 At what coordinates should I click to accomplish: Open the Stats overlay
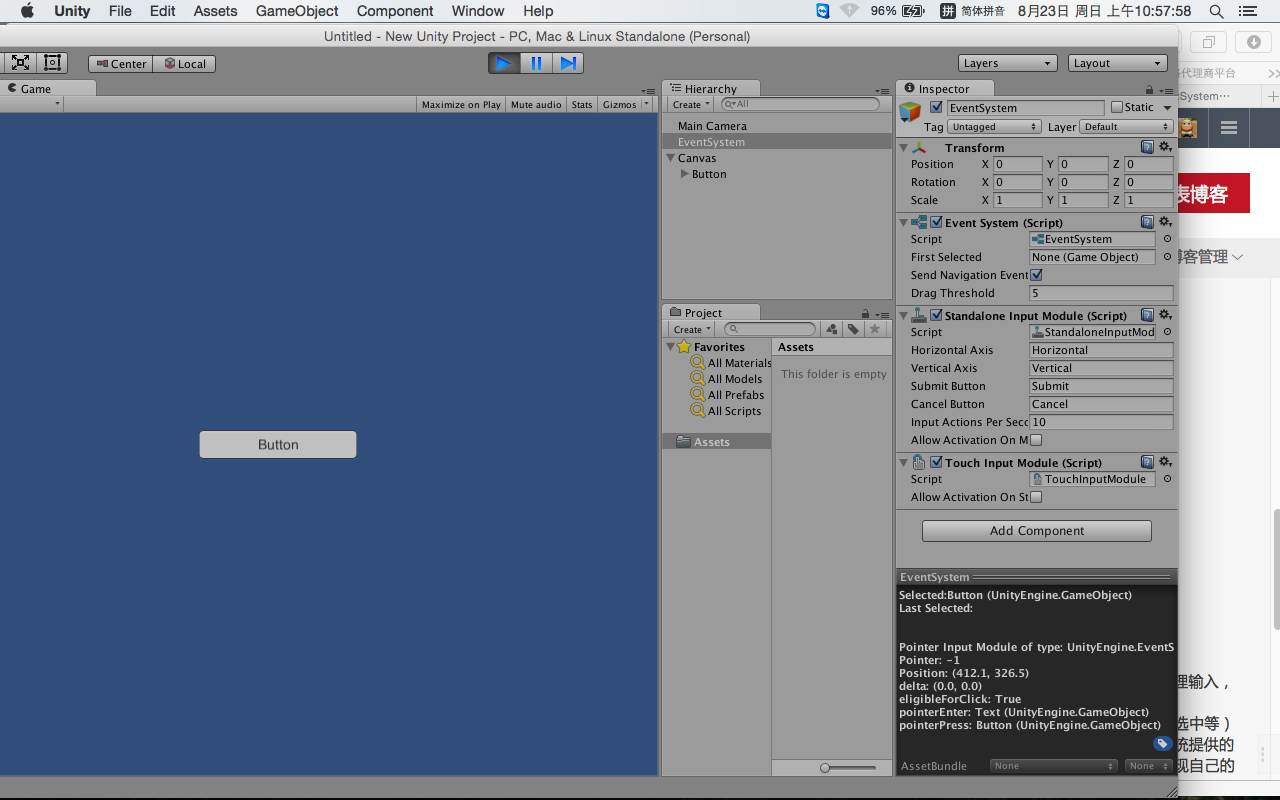(x=582, y=104)
